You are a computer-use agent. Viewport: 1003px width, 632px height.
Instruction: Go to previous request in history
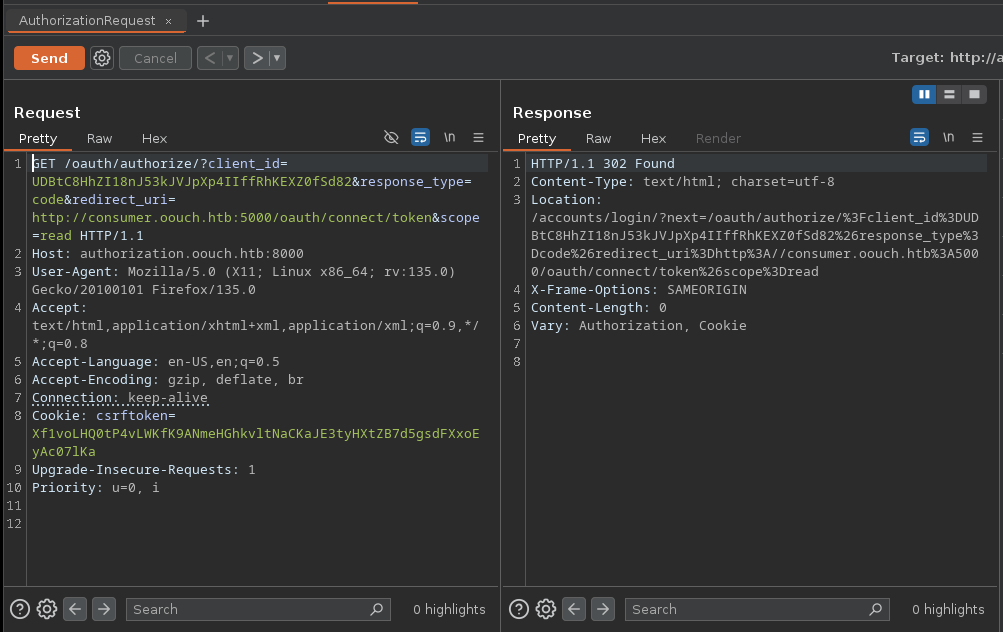click(x=210, y=58)
